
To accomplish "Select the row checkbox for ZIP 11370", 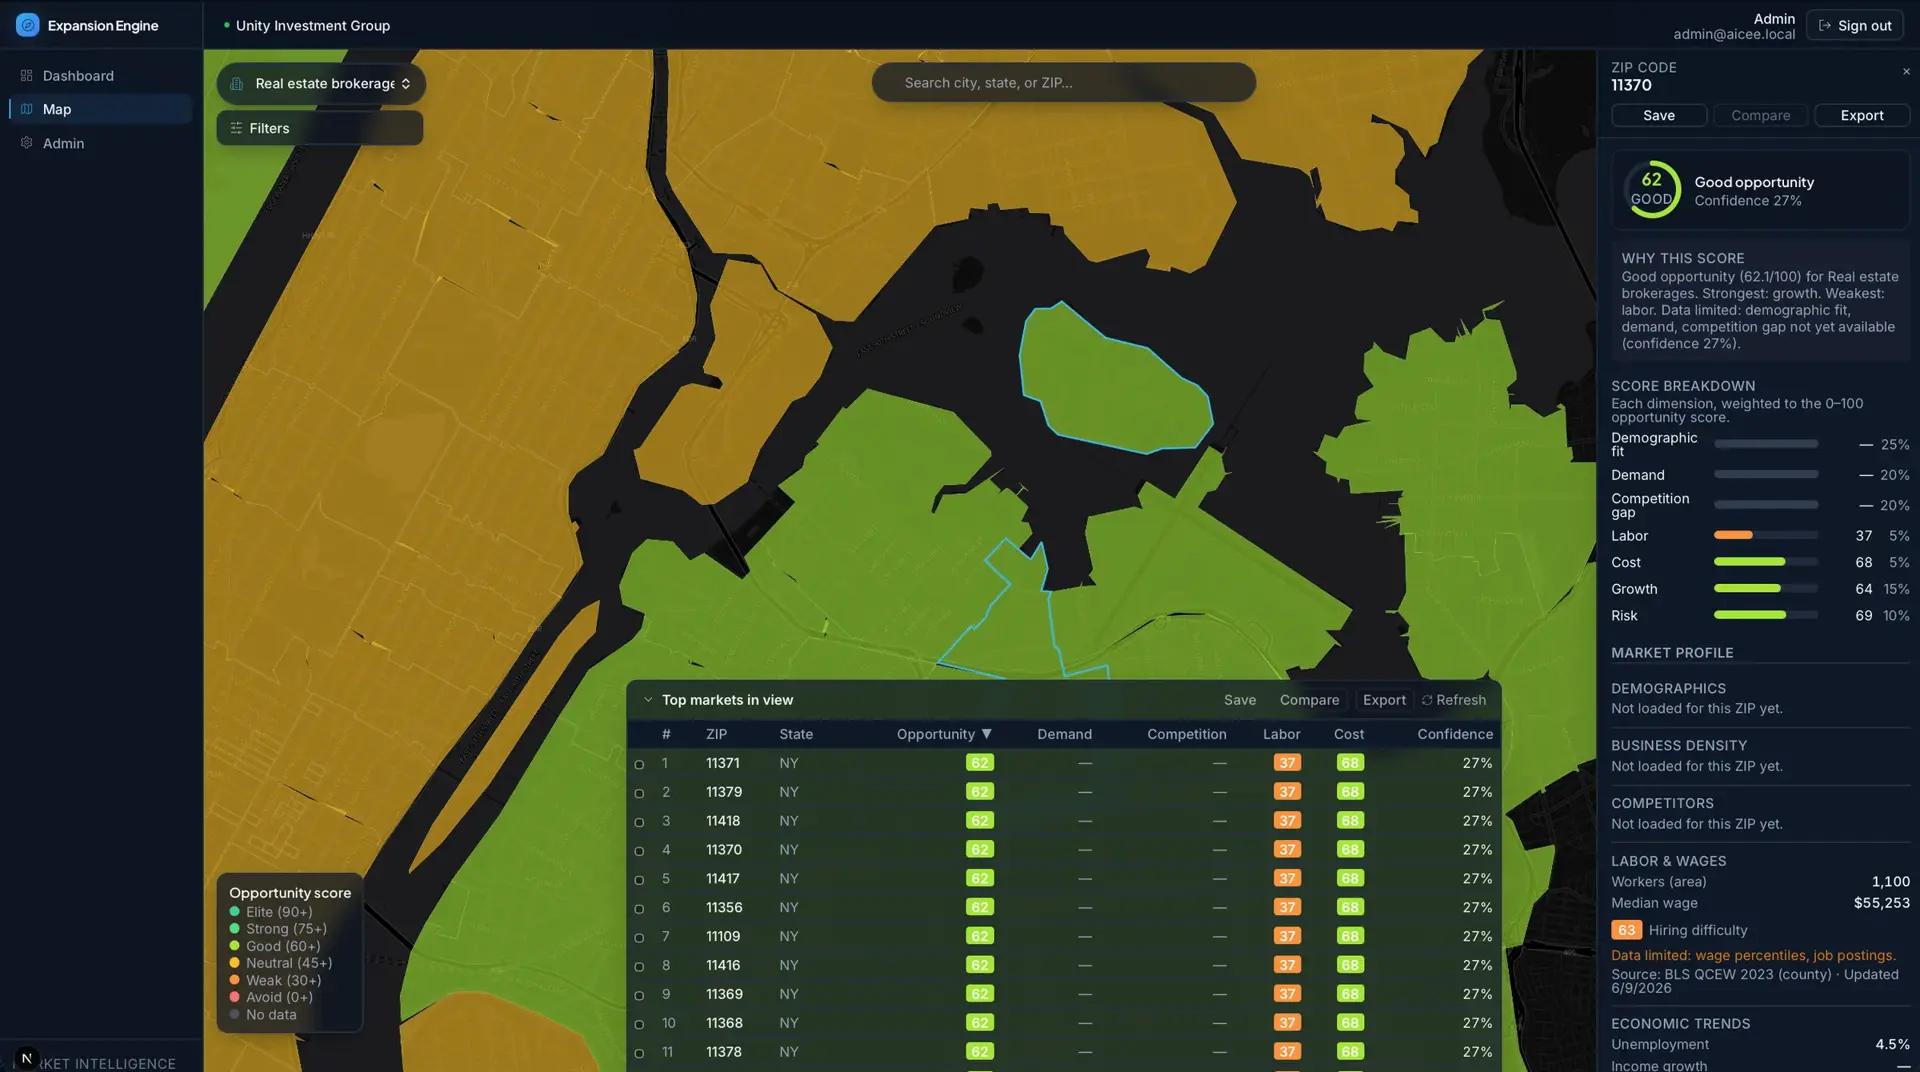I will tap(639, 851).
